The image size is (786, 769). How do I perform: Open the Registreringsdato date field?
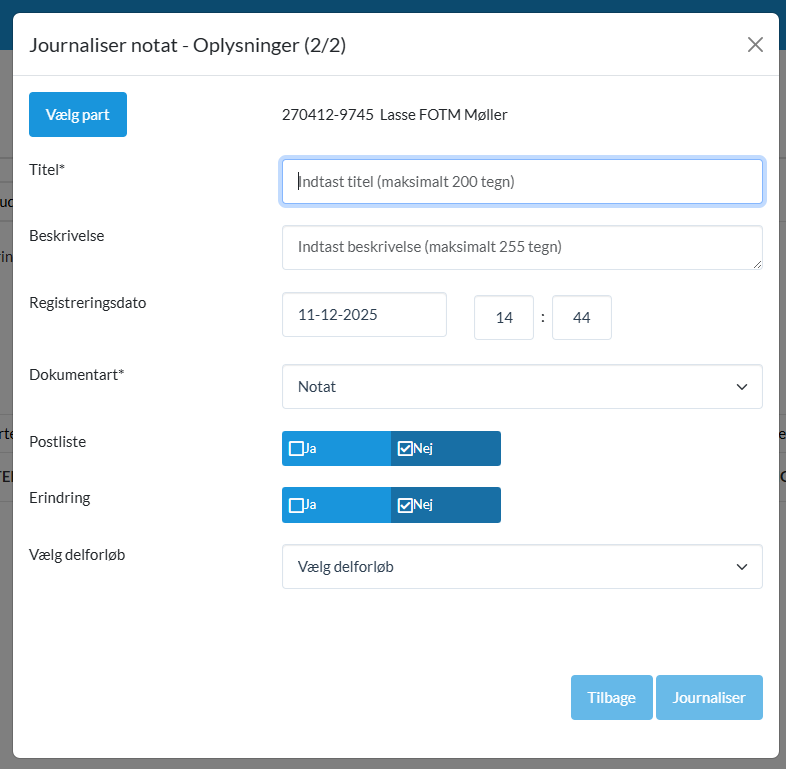point(364,315)
